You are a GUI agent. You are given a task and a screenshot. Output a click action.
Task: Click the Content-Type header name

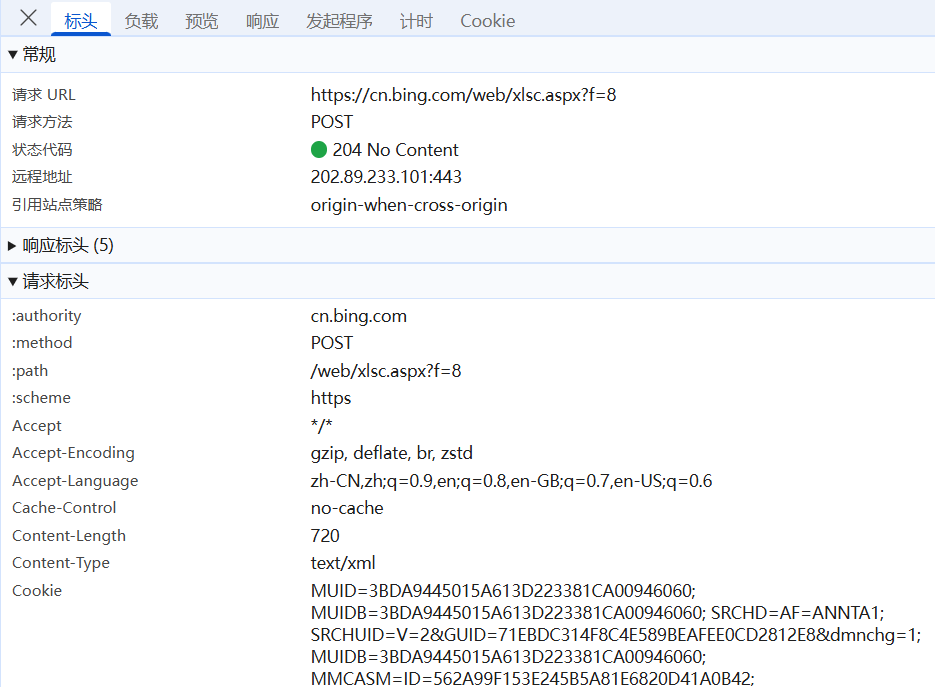pos(61,564)
